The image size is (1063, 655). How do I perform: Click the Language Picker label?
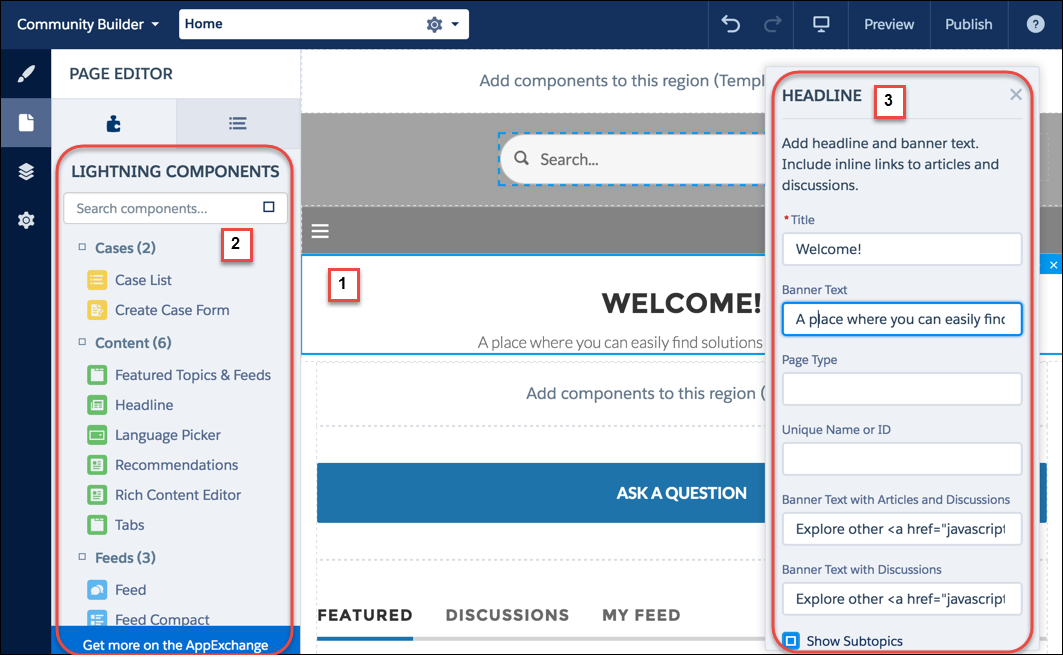coord(167,435)
